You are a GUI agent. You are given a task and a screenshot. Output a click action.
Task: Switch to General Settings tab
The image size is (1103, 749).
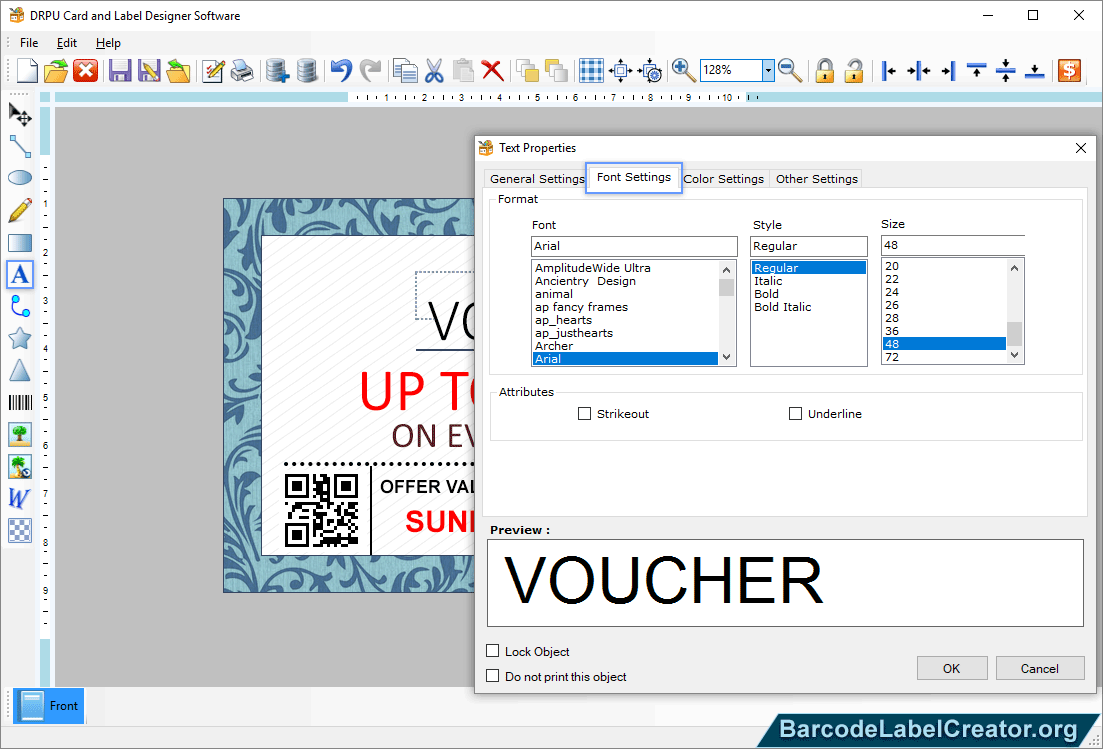click(x=537, y=179)
